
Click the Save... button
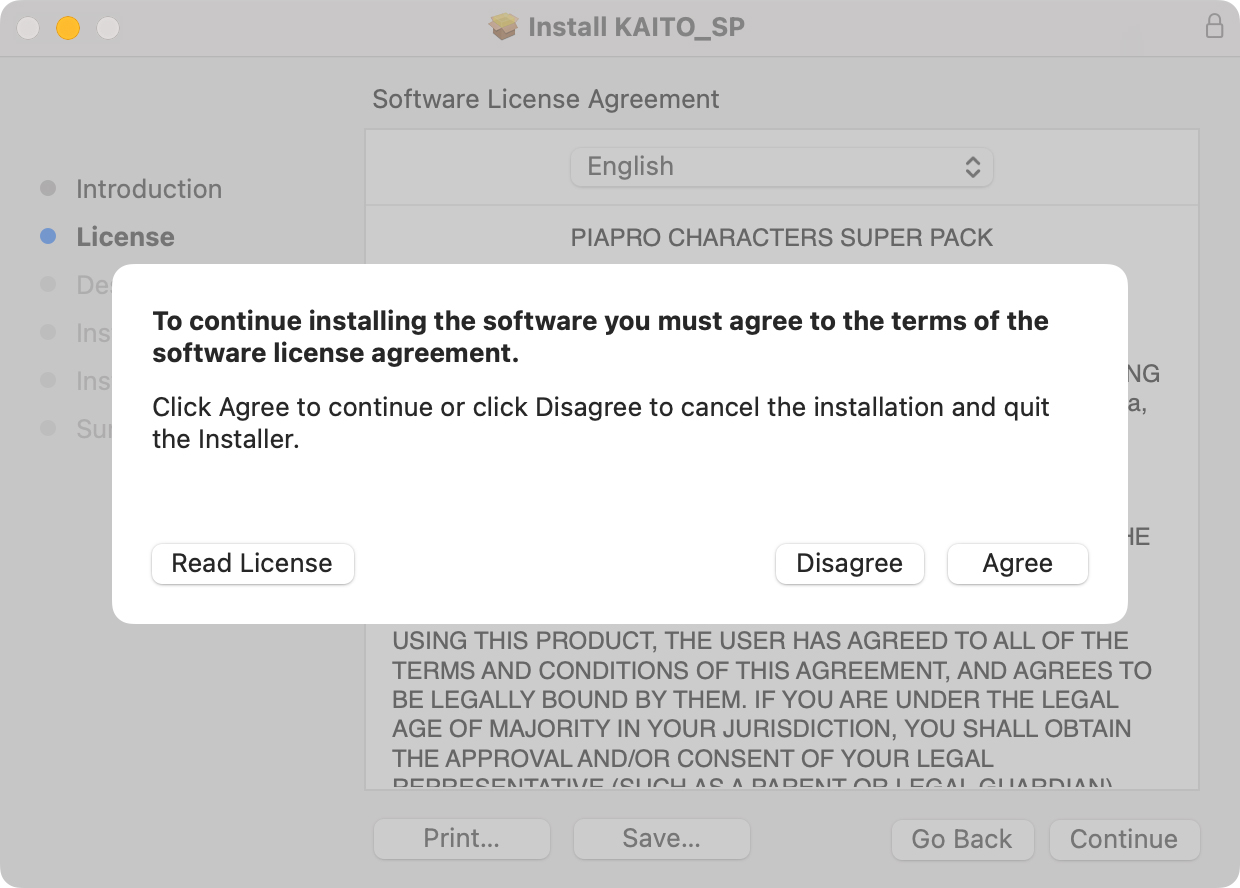[x=661, y=839]
